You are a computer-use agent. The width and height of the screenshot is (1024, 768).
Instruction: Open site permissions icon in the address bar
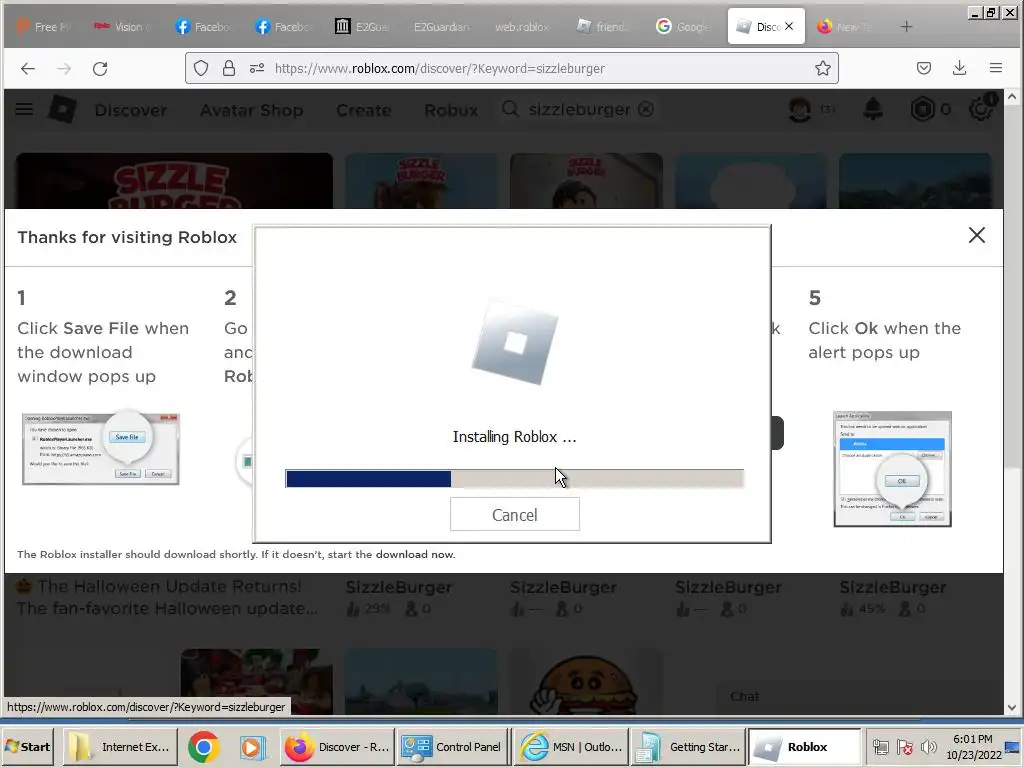point(257,69)
